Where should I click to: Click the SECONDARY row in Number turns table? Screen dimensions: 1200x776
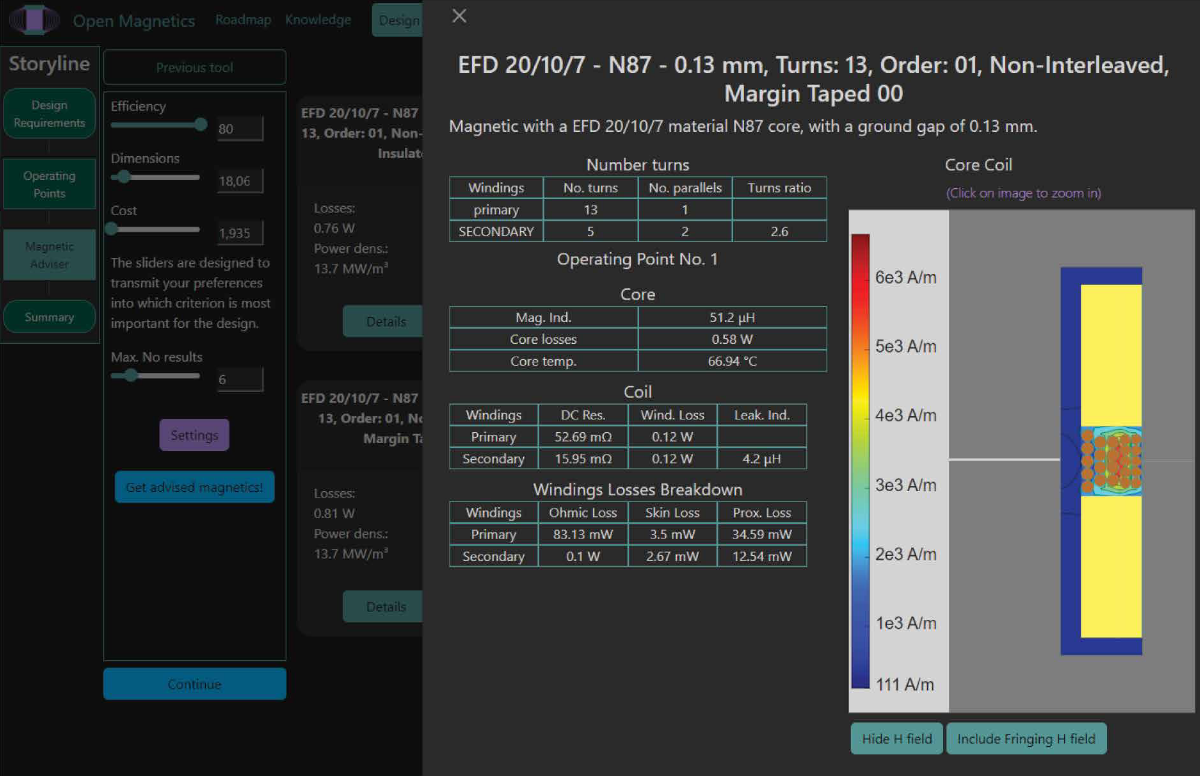pos(638,231)
